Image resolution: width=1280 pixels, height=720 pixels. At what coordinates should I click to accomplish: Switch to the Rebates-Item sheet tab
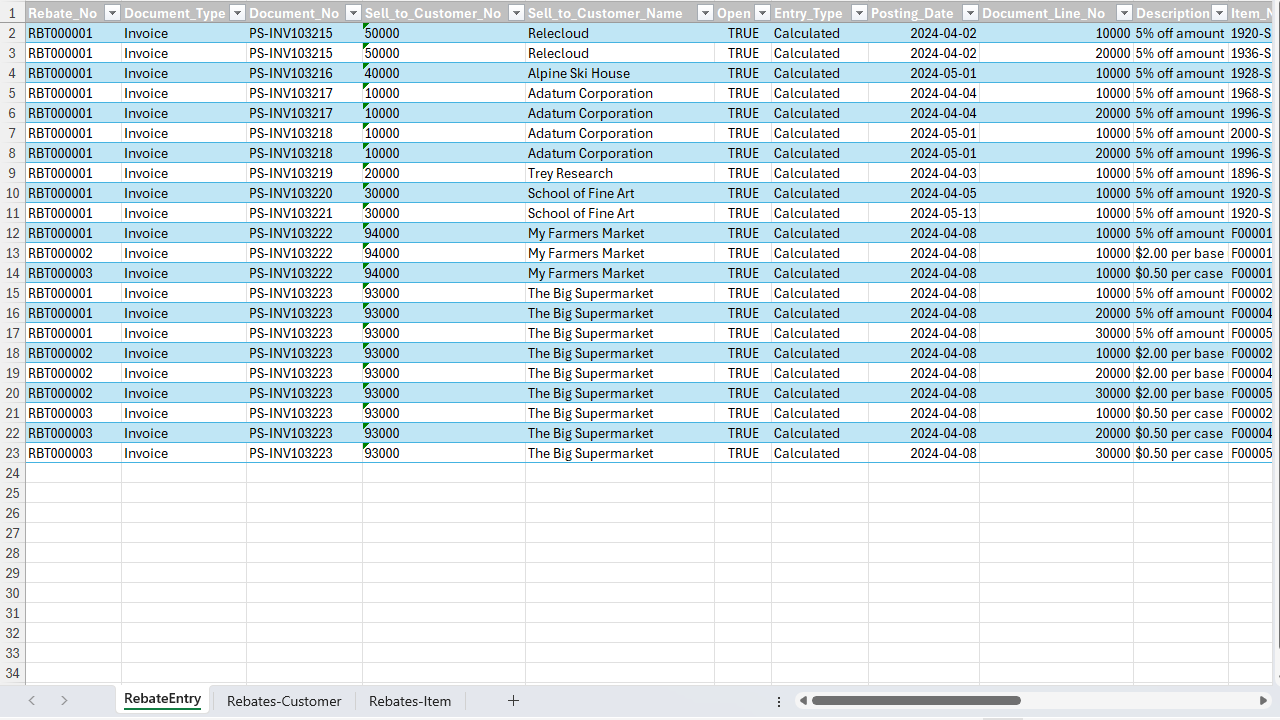[410, 701]
